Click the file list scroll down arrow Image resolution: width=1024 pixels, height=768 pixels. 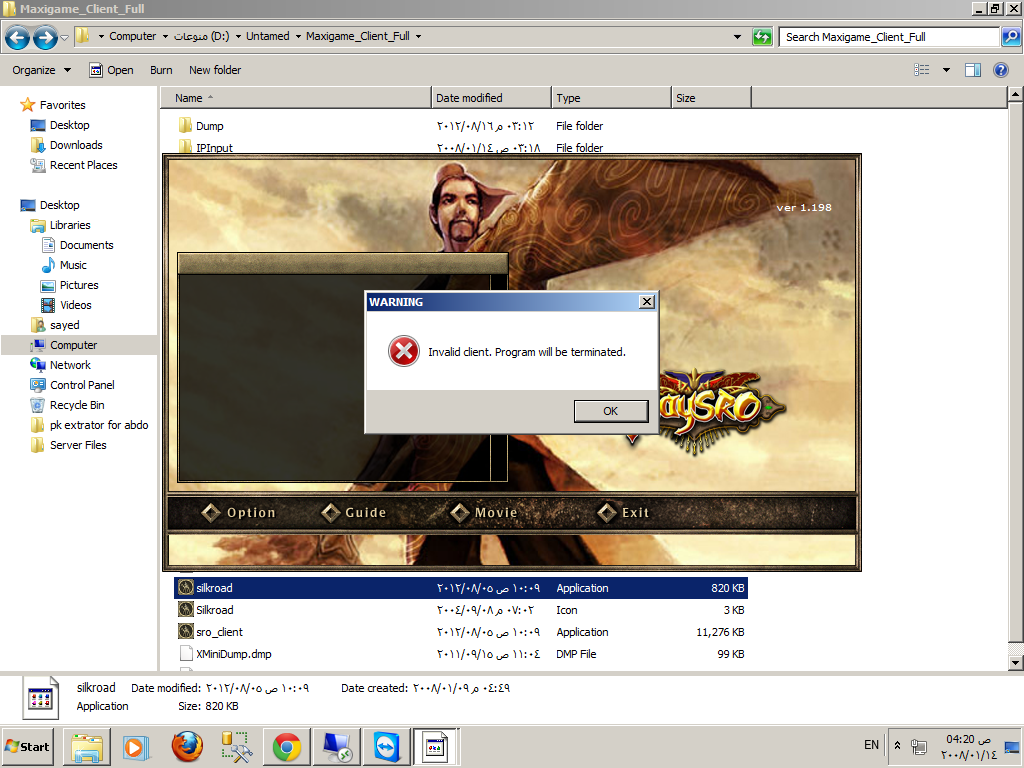tap(1015, 663)
